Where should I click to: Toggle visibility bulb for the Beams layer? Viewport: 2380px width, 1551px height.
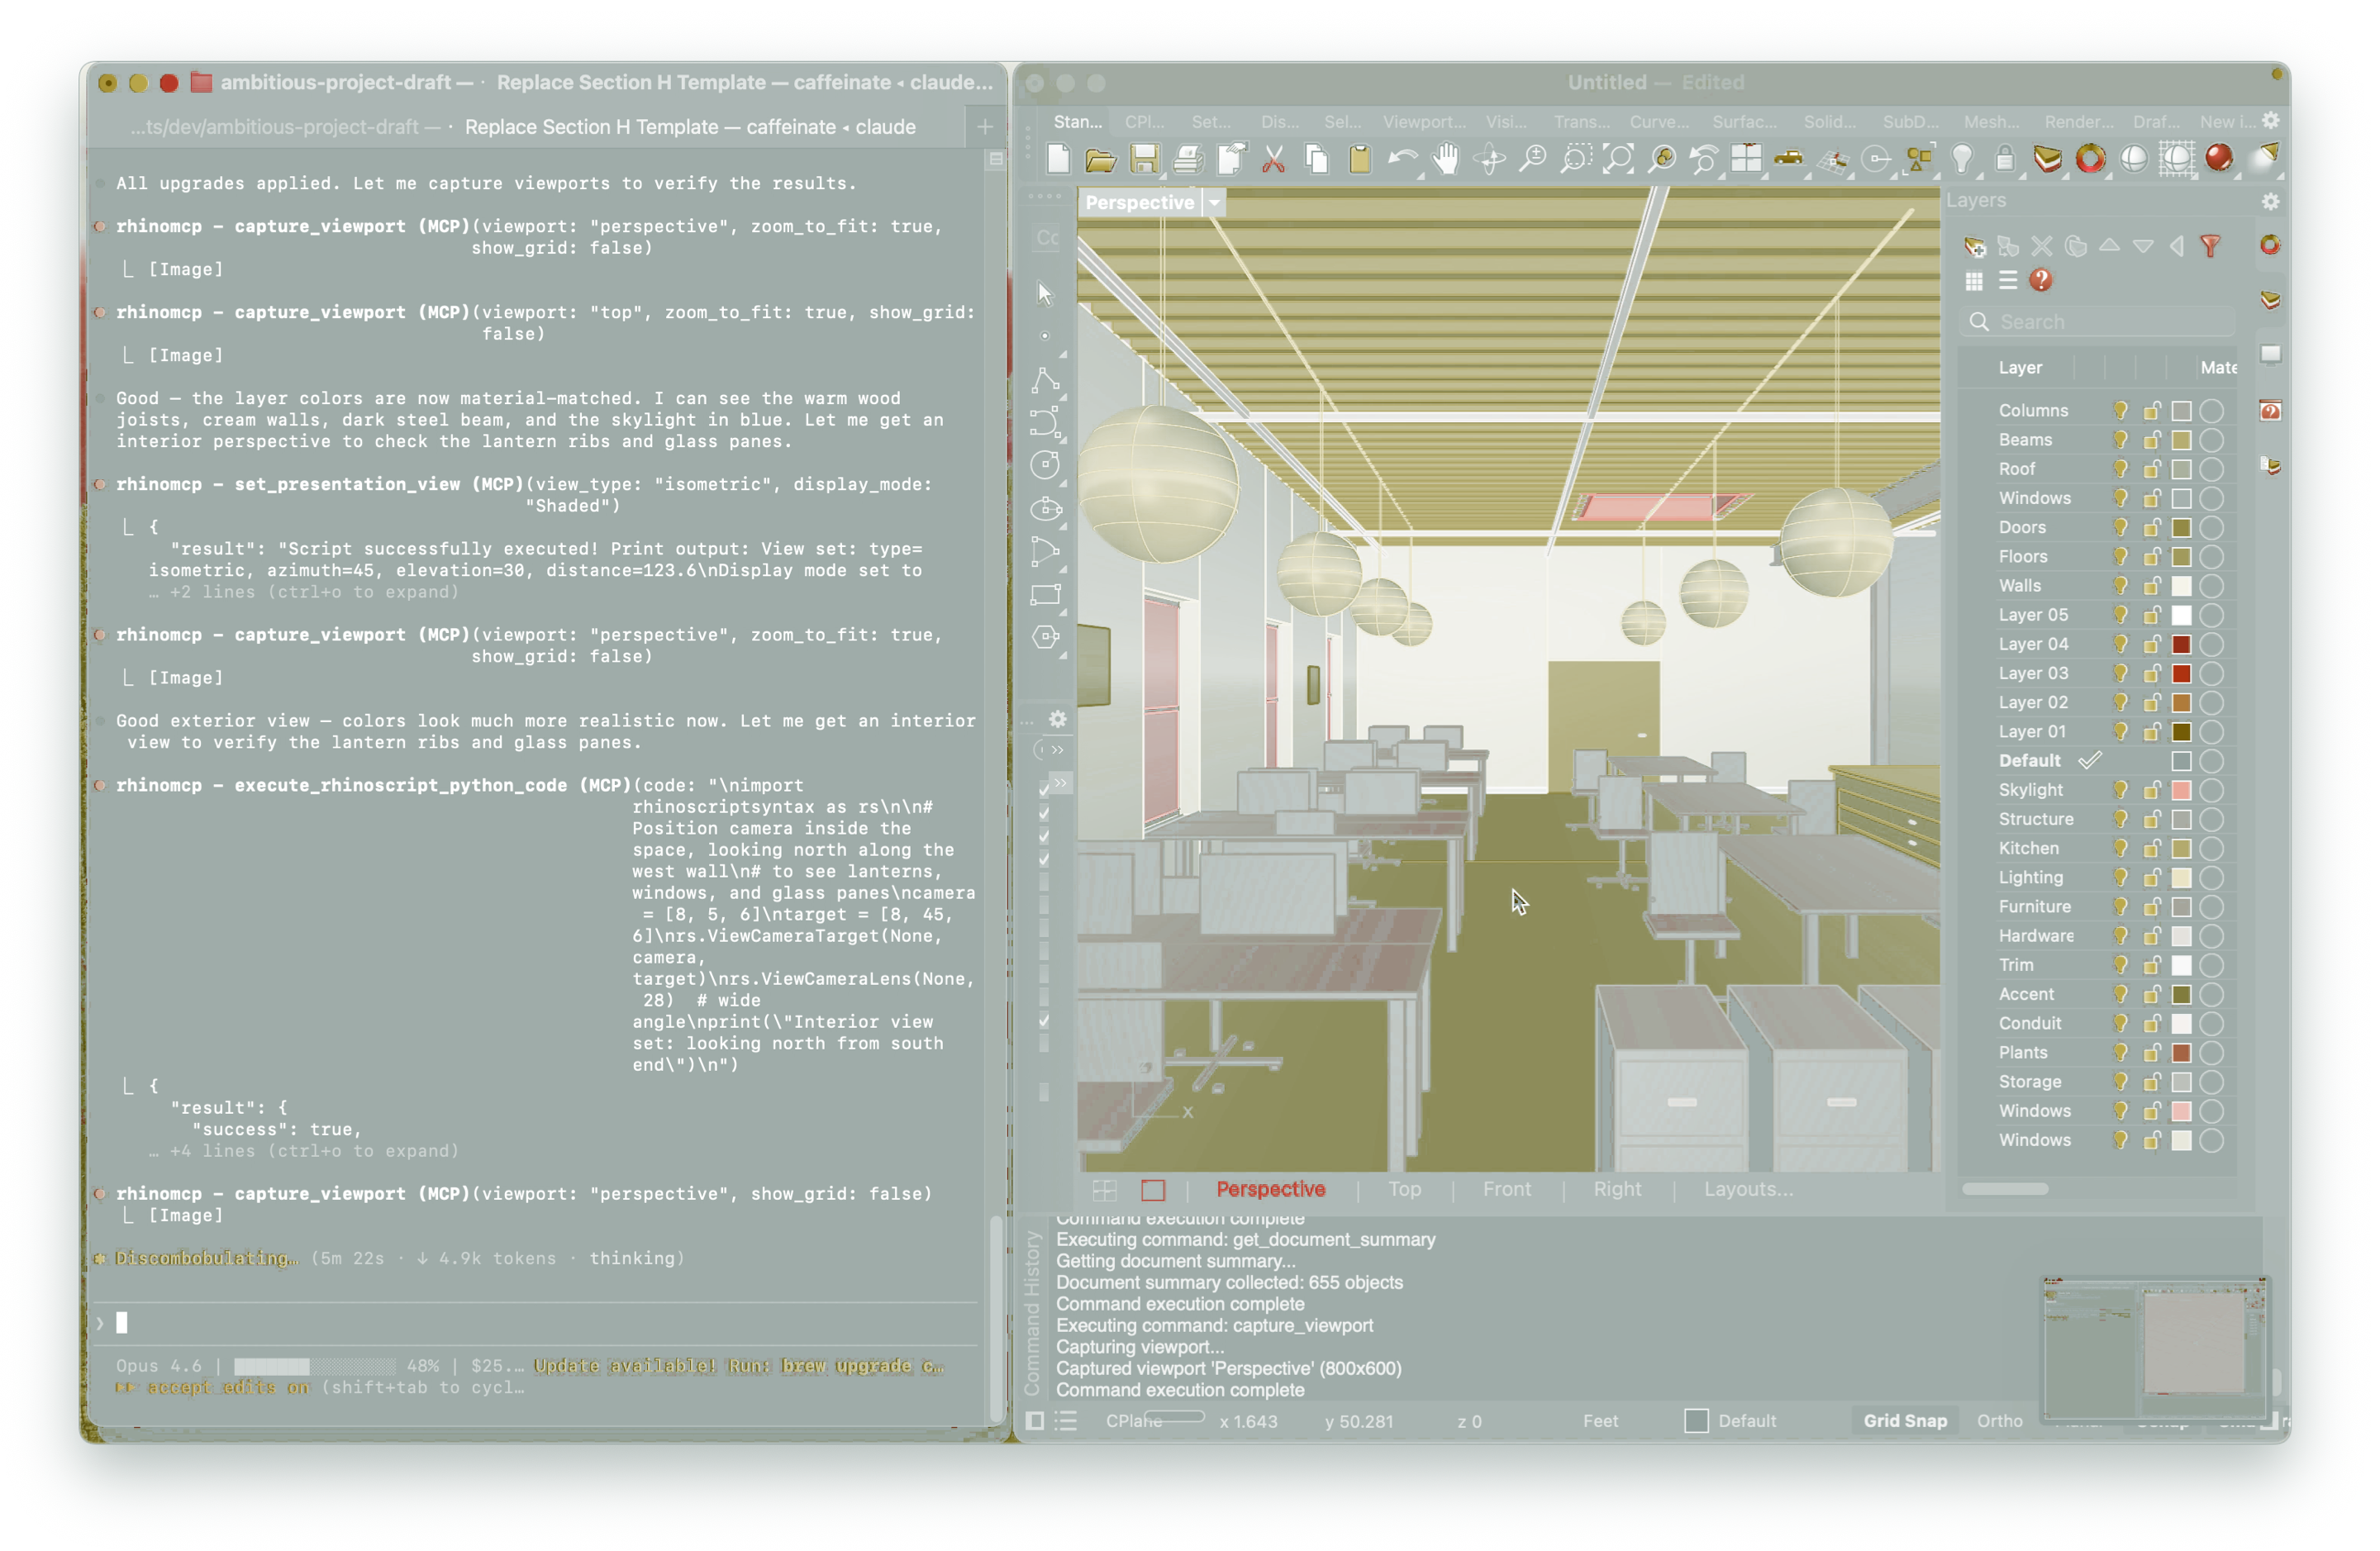pos(2119,440)
